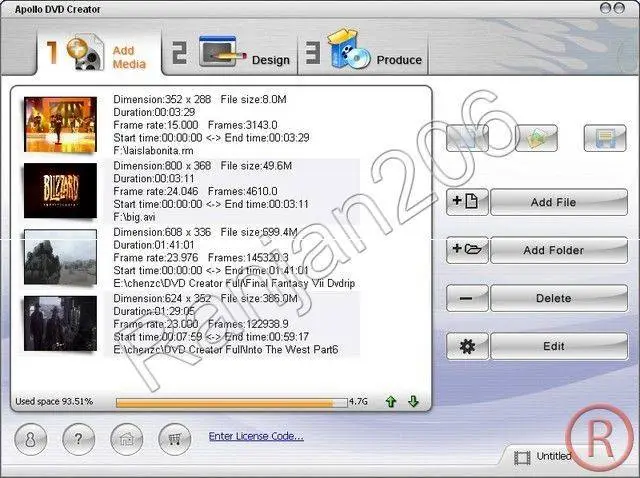Click the minus icon button

click(x=467, y=298)
